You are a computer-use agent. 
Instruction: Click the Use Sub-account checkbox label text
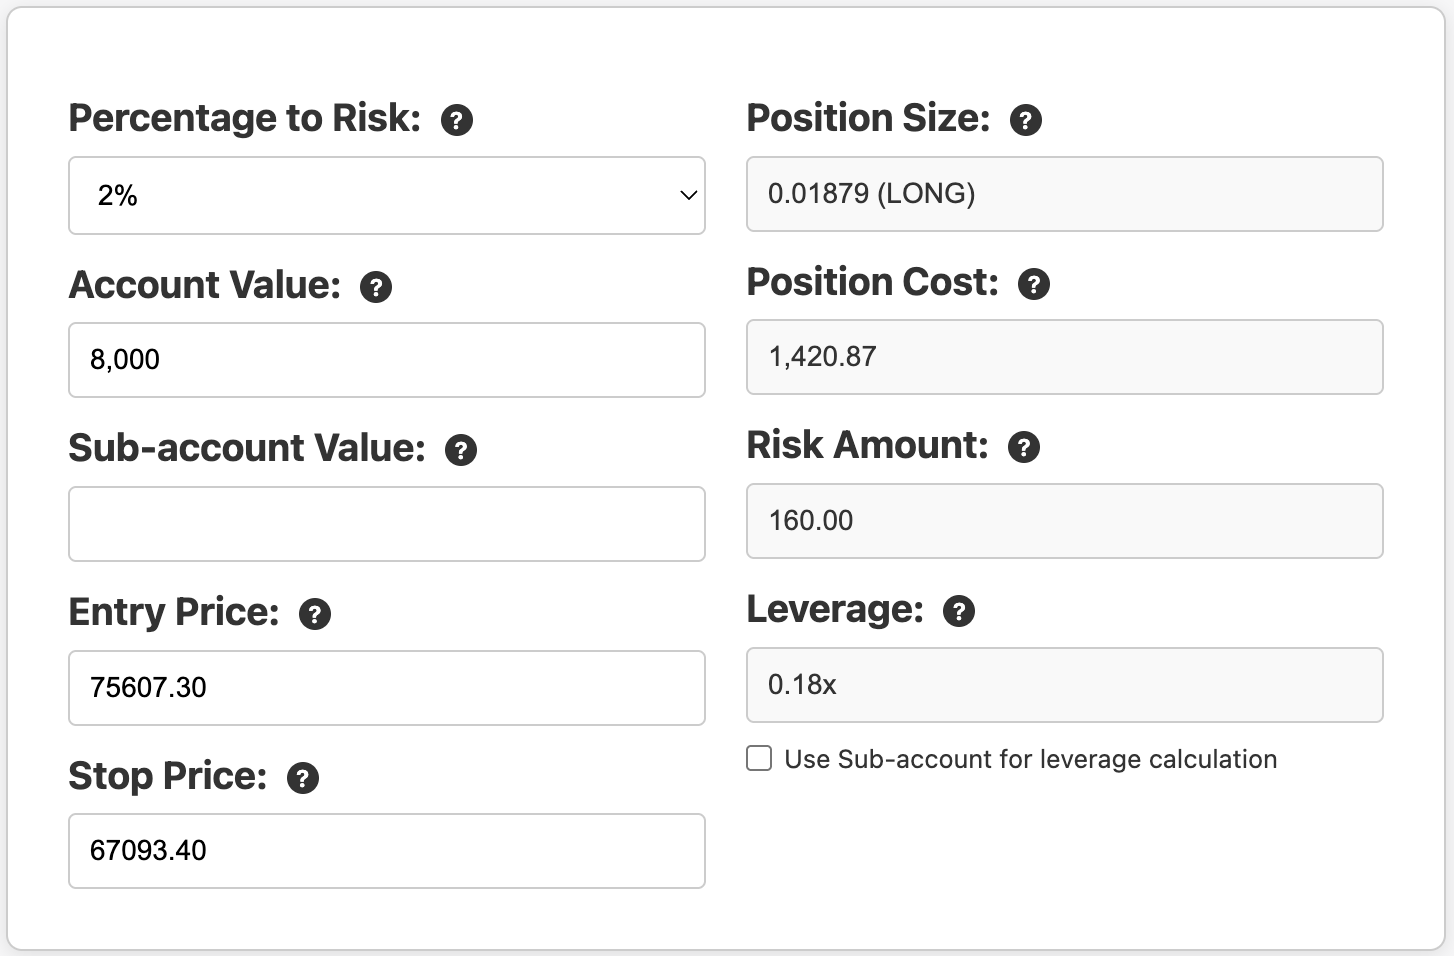[1030, 760]
